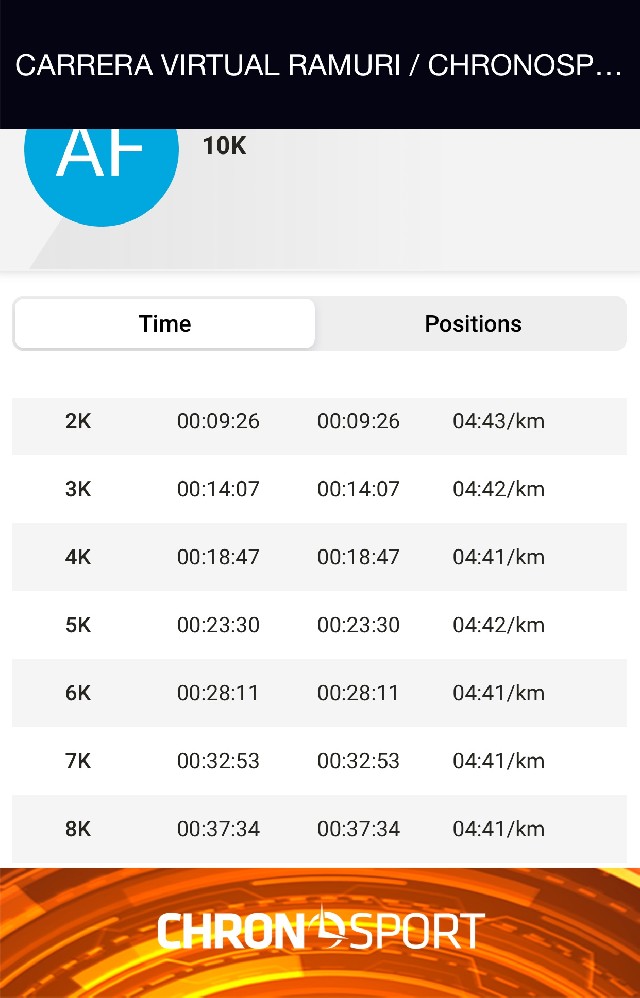Choose the 4K split label
Viewport: 640px width, 998px height.
(x=78, y=557)
